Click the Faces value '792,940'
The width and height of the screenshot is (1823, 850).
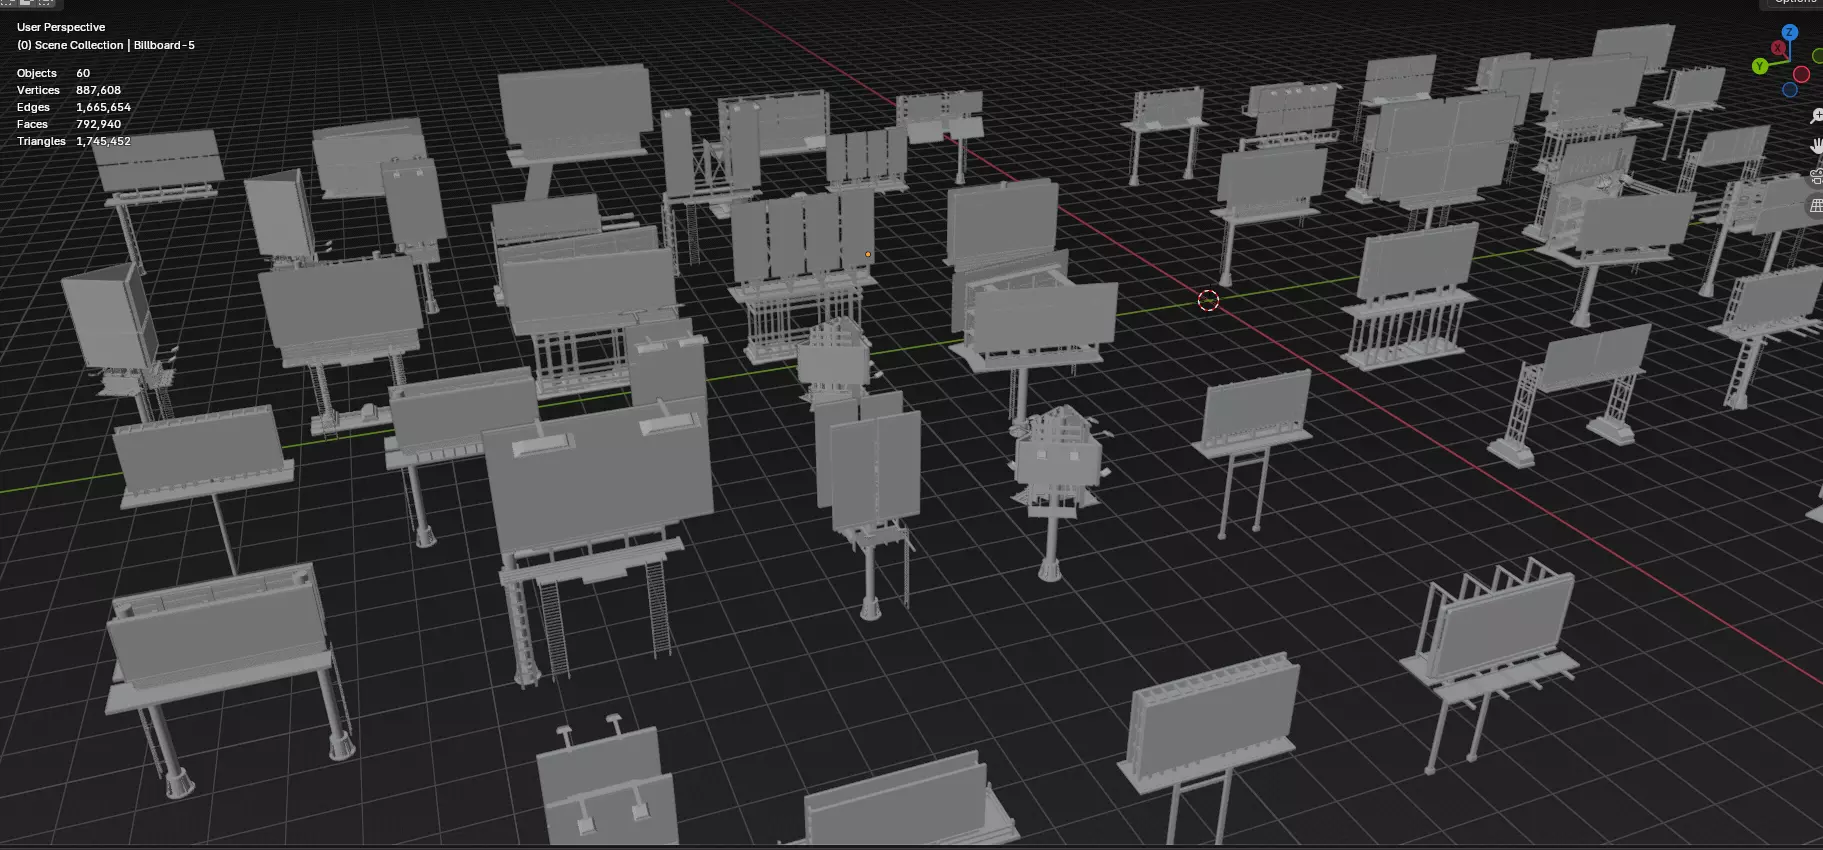(x=98, y=124)
